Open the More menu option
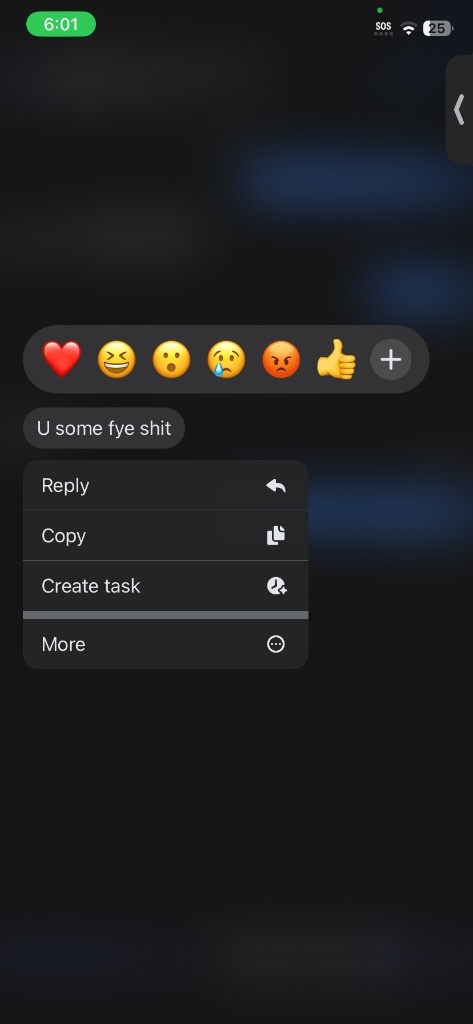Viewport: 473px width, 1024px height. pyautogui.click(x=165, y=644)
